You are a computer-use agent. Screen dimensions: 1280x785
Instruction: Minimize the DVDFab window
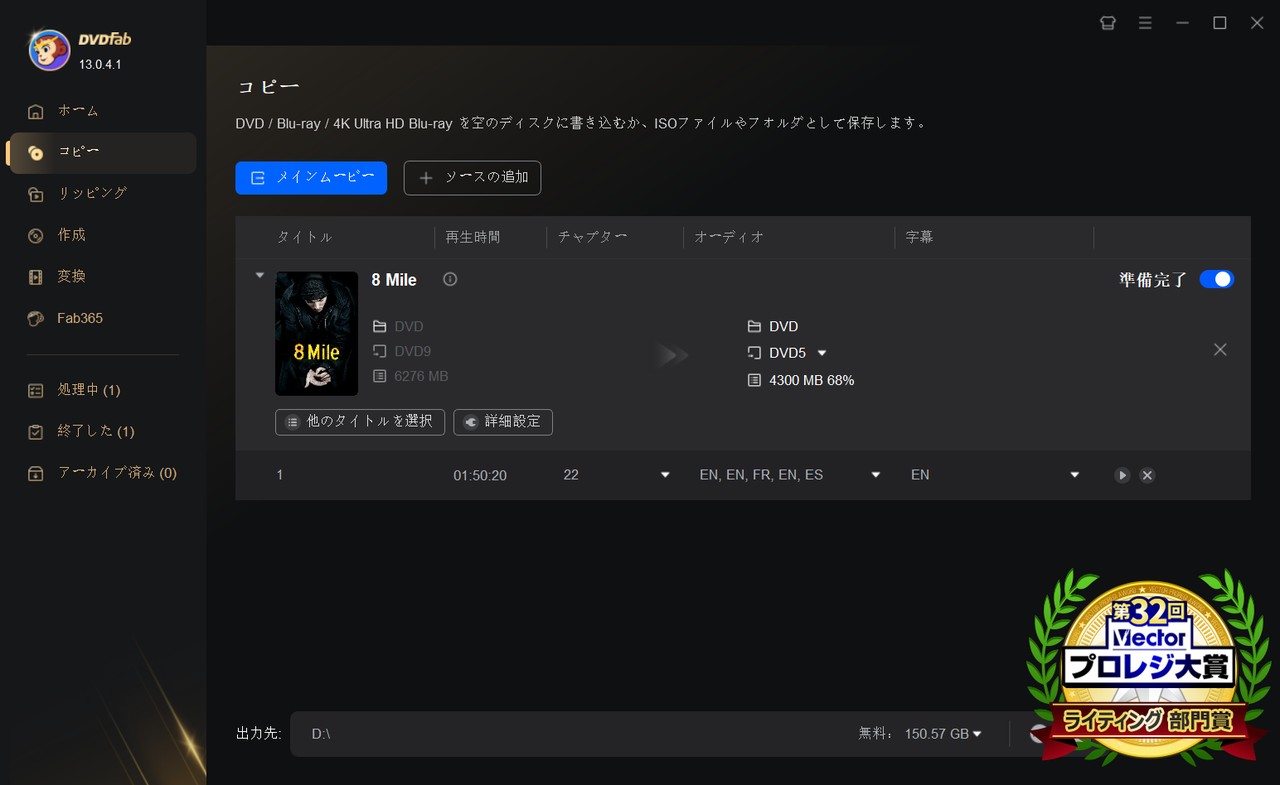pyautogui.click(x=1183, y=23)
